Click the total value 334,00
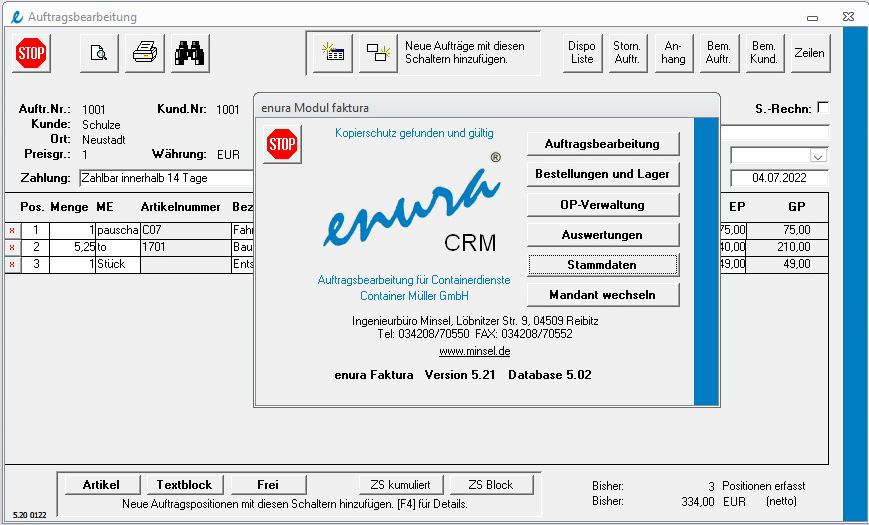This screenshot has width=869, height=525. coord(698,502)
